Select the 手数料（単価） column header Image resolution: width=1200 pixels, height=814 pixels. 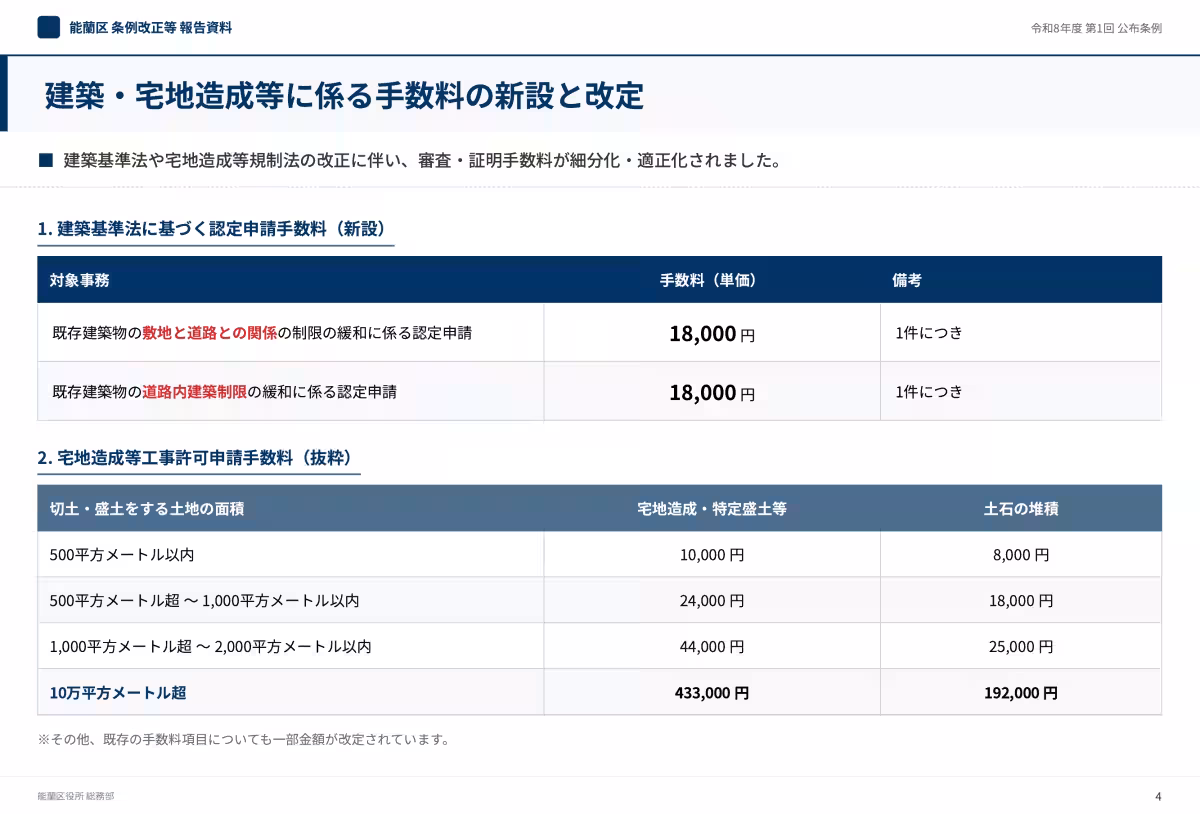[x=711, y=280]
